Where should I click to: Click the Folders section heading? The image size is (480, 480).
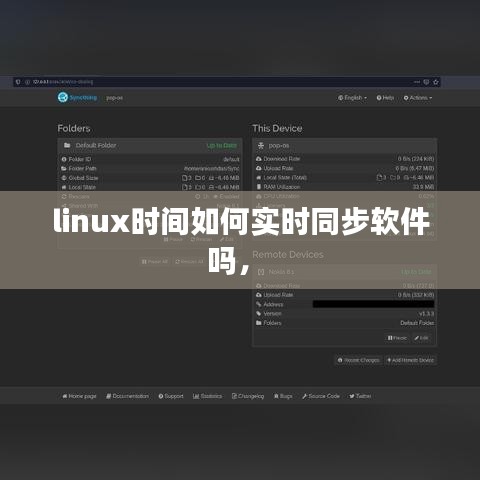(x=74, y=128)
